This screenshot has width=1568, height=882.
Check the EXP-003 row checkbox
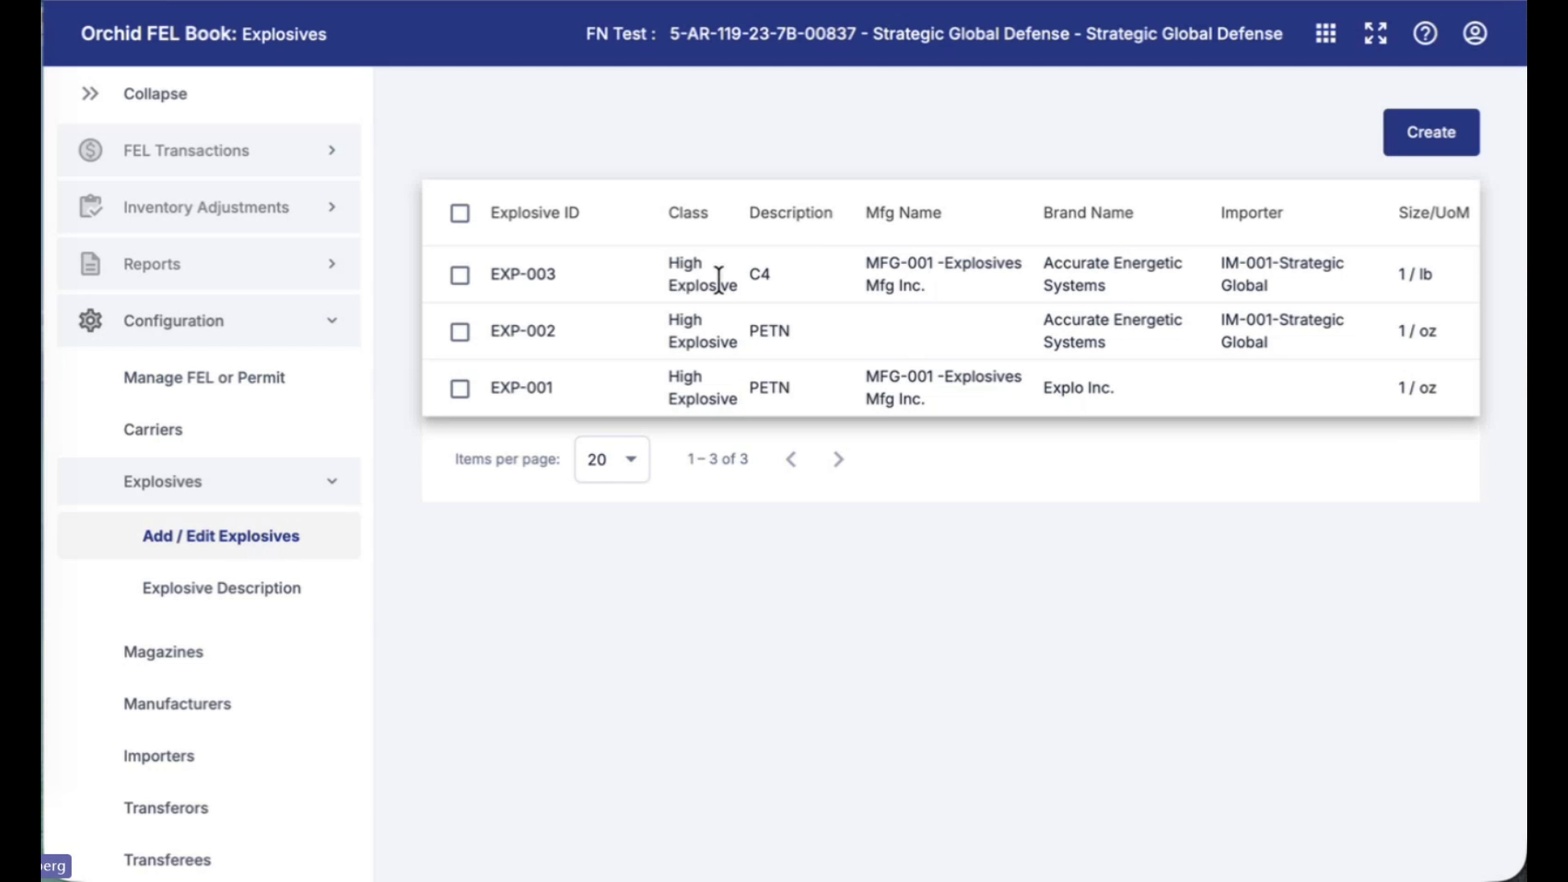[x=460, y=275]
